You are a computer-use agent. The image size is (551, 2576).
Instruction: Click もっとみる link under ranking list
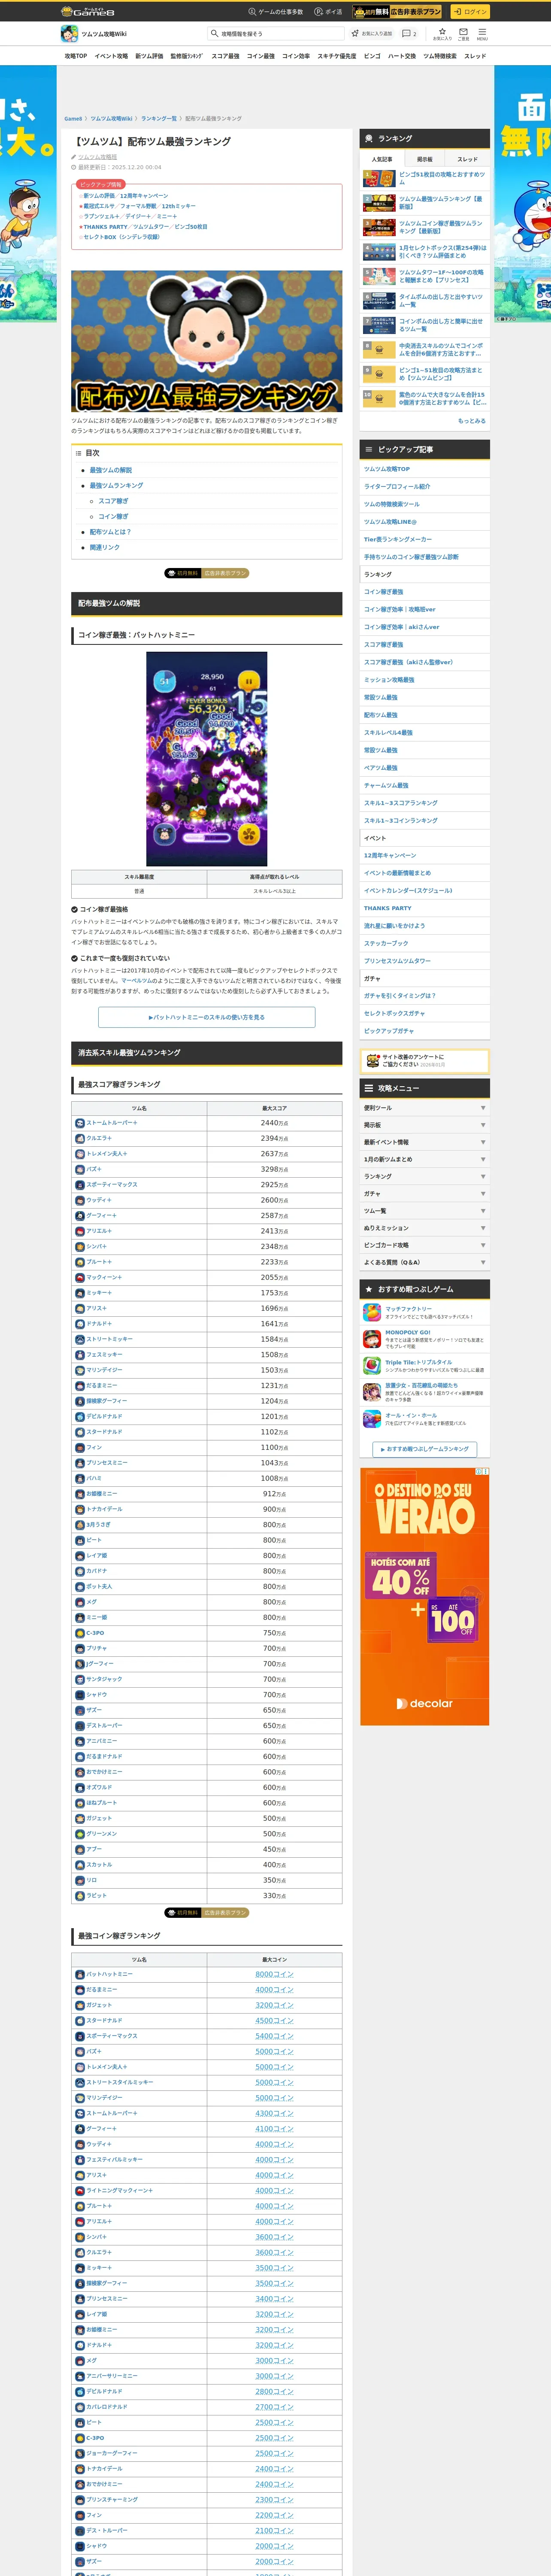[472, 421]
